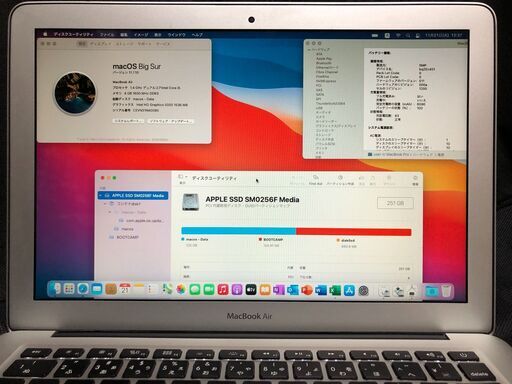This screenshot has height=384, width=512.
Task: Open the Photos app in Dock
Action: point(181,290)
